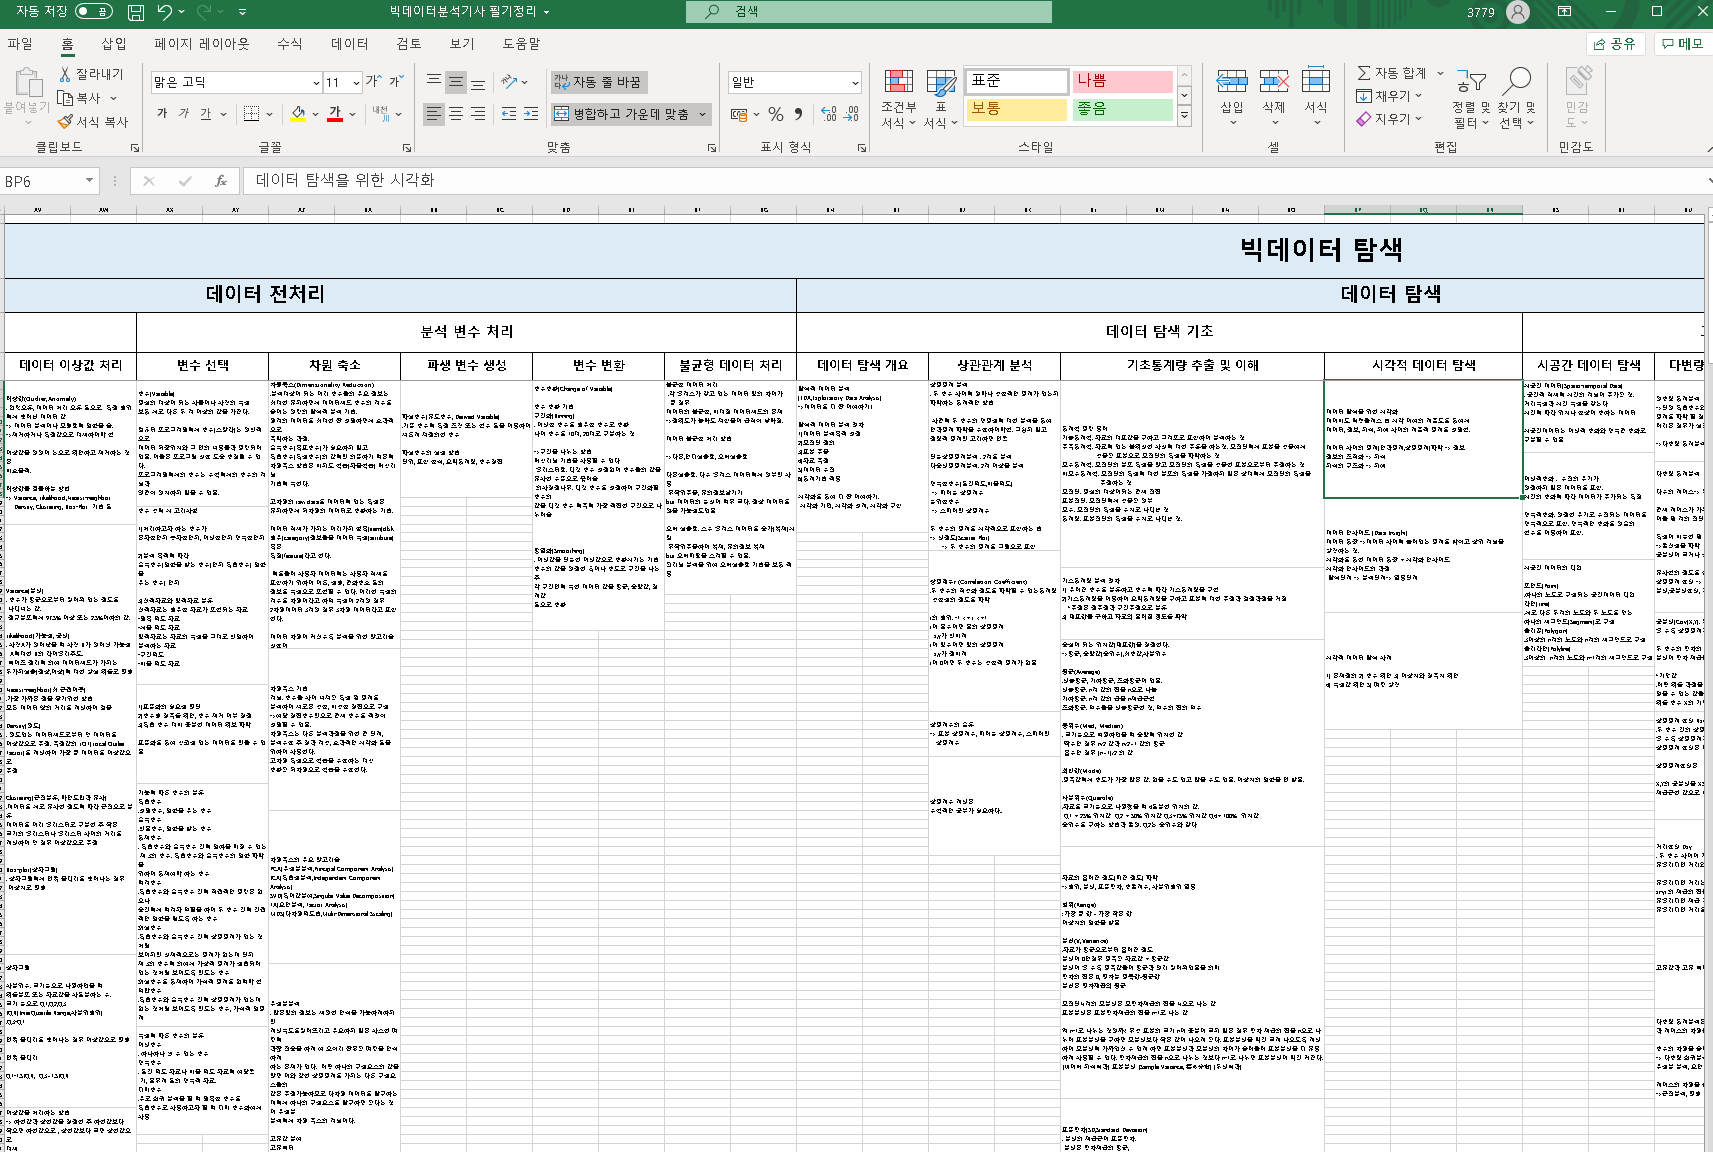1713x1152 pixels.
Task: Click 자동 합계 AutoSum
Action: coord(1392,73)
